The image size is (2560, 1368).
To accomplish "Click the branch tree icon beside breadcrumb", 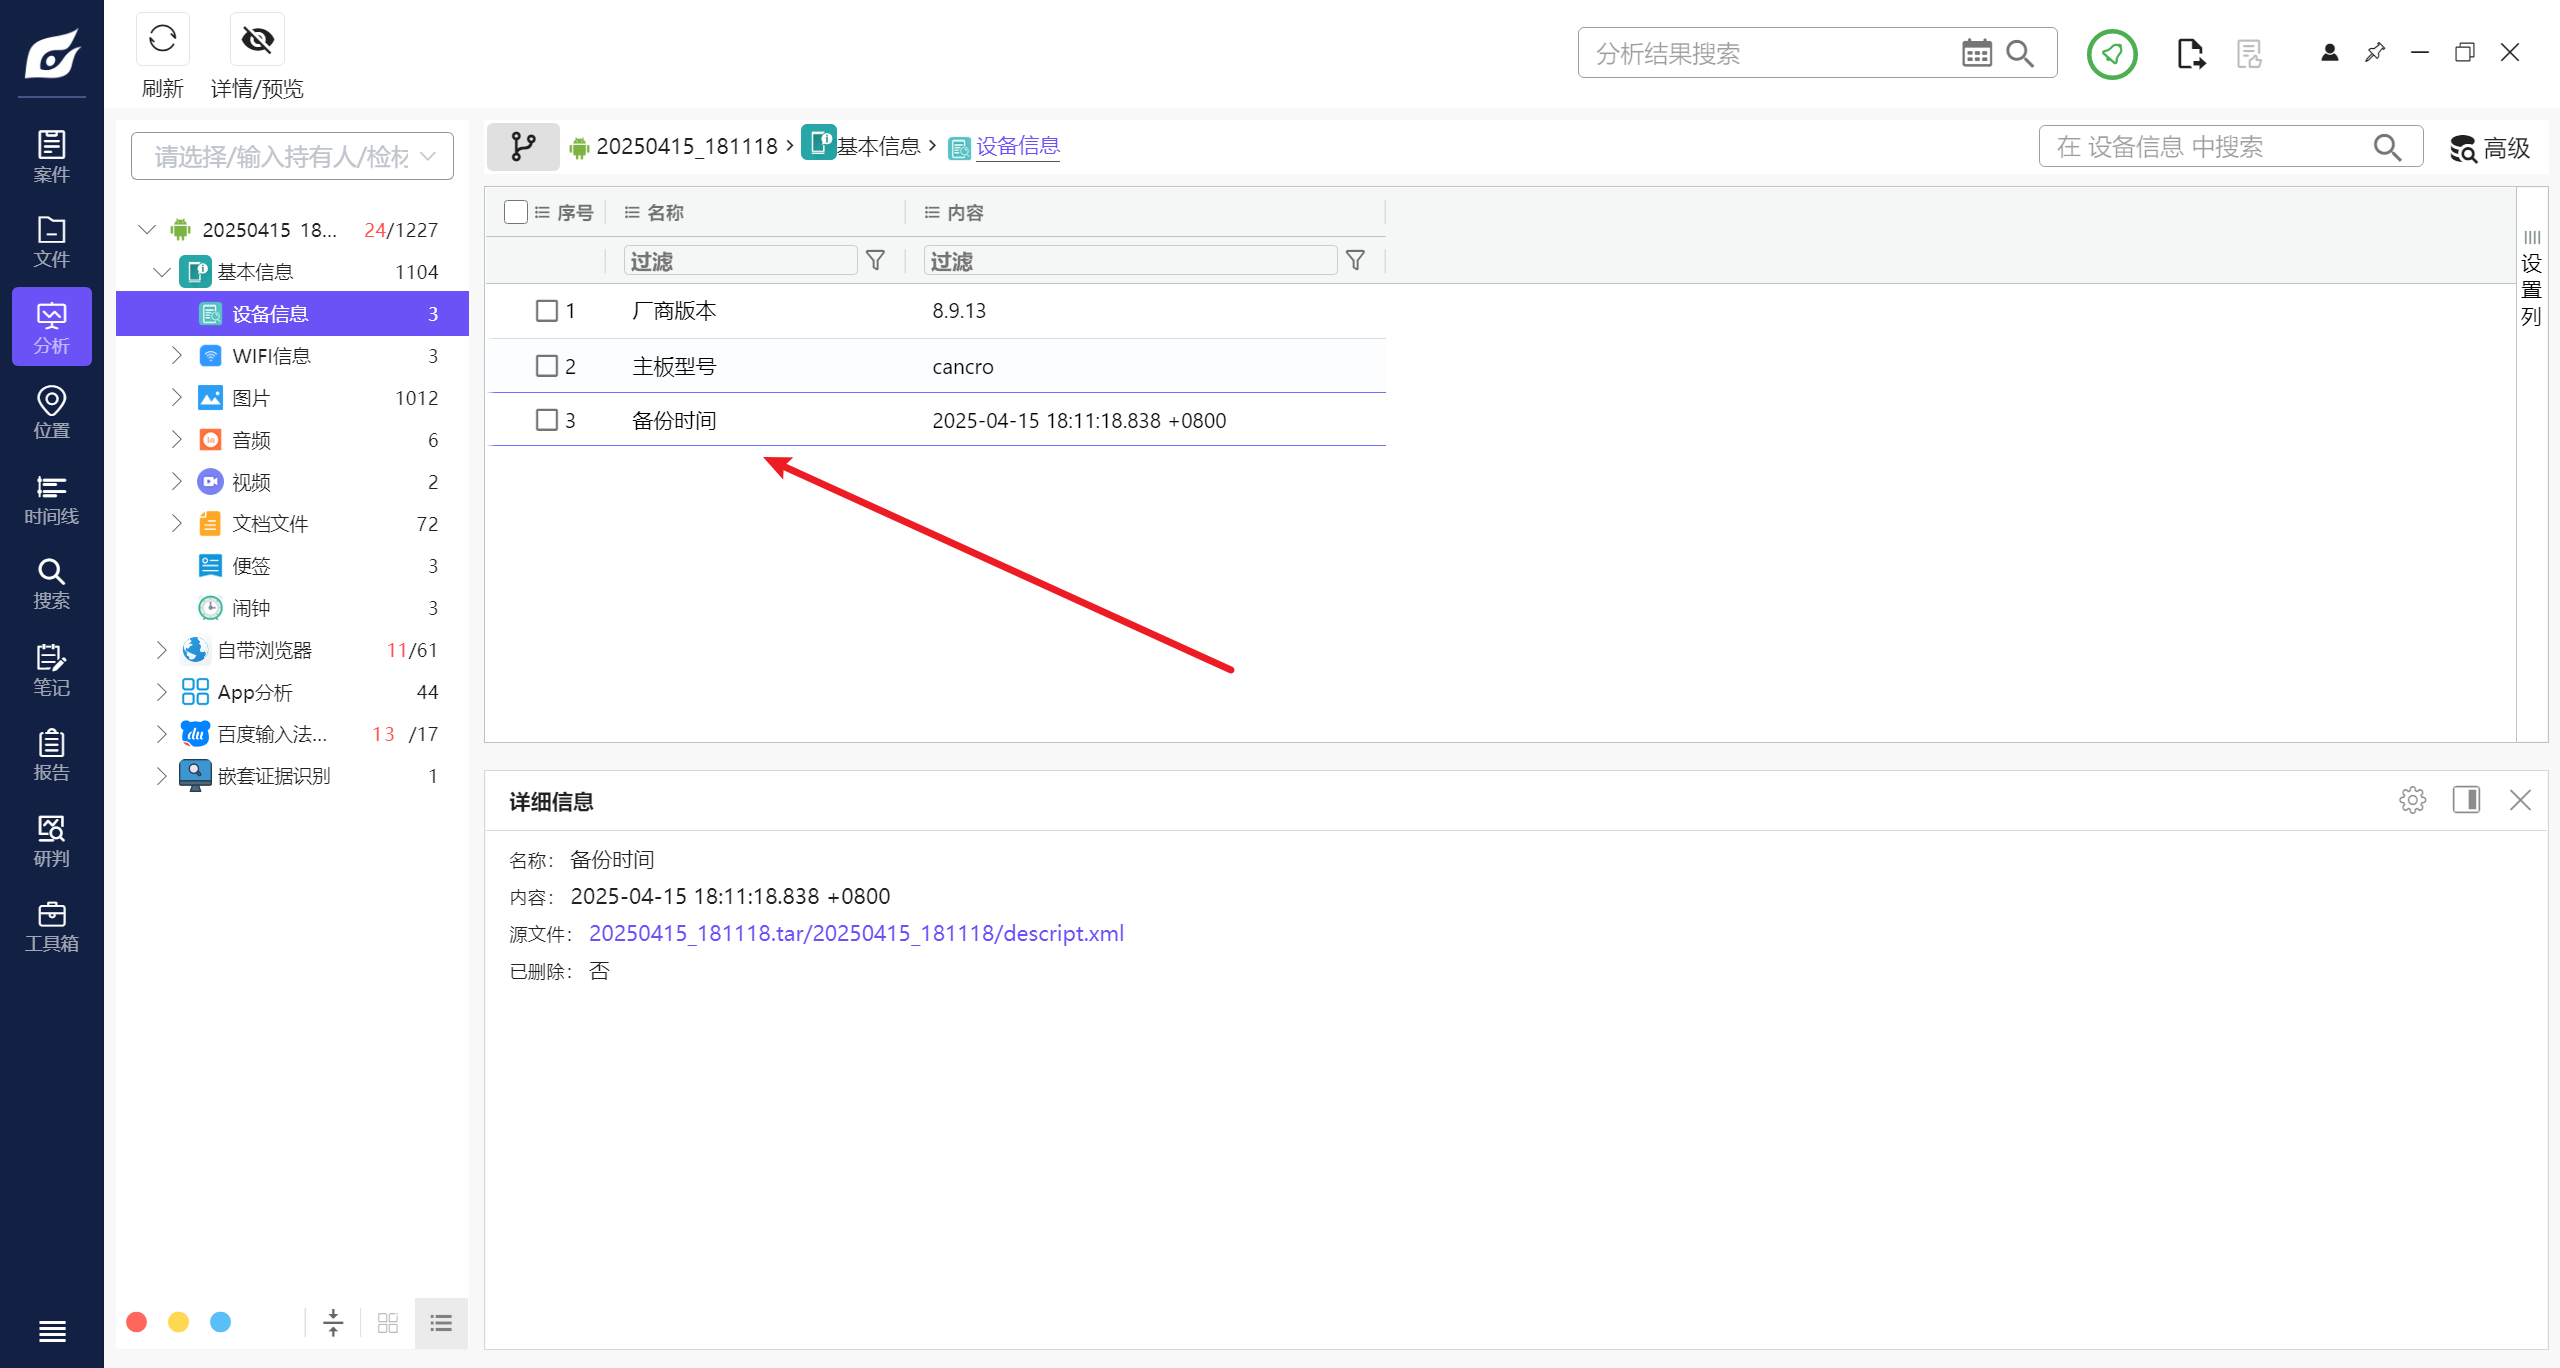I will tap(523, 146).
